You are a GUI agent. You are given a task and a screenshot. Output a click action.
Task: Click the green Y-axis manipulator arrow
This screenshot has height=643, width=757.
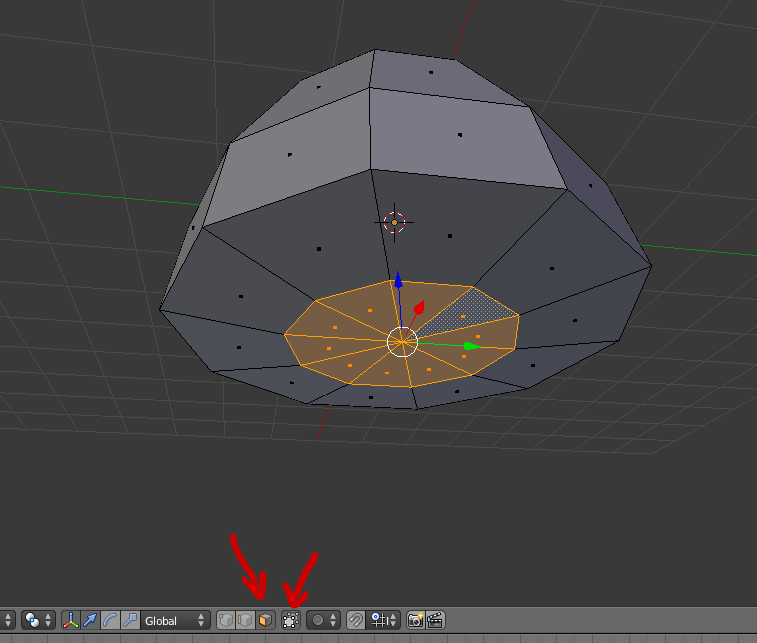click(x=472, y=346)
